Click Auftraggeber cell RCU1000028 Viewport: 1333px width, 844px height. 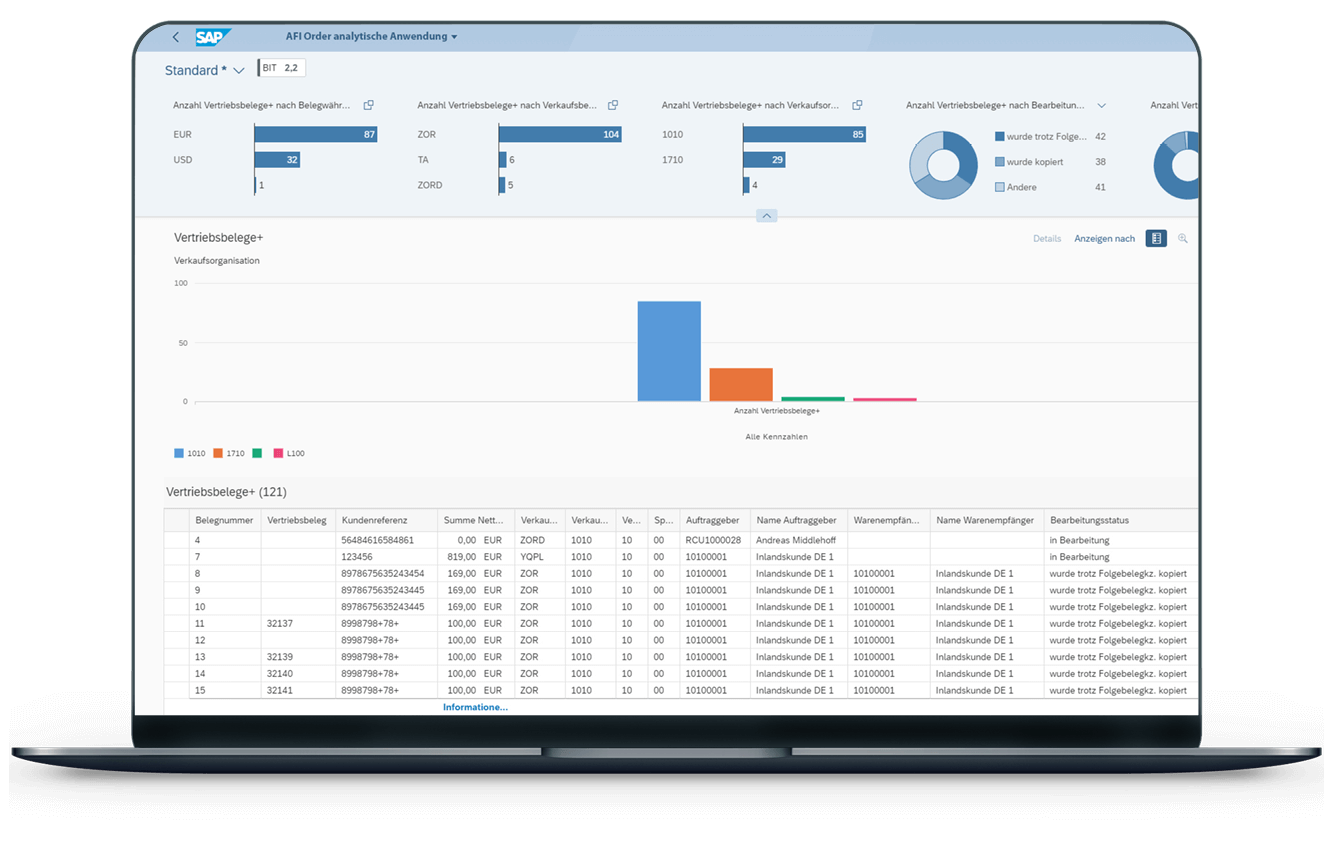coord(713,540)
